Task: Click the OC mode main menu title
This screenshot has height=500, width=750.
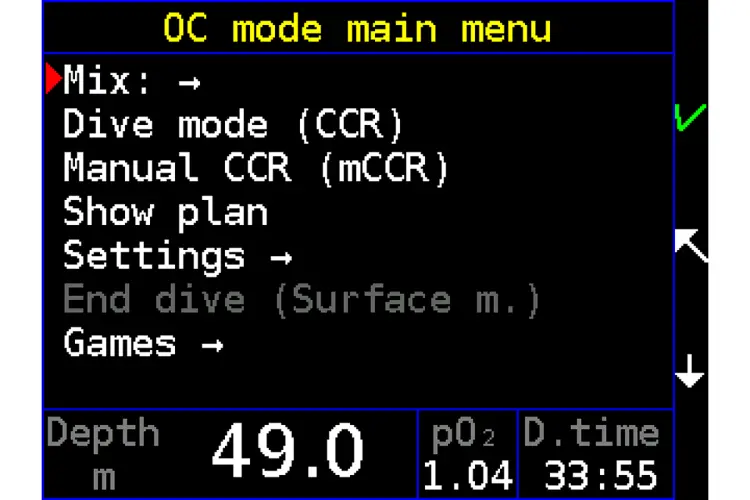Action: click(357, 28)
